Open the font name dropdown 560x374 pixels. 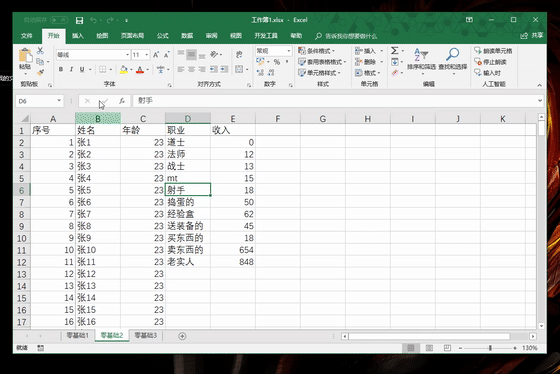[127, 55]
